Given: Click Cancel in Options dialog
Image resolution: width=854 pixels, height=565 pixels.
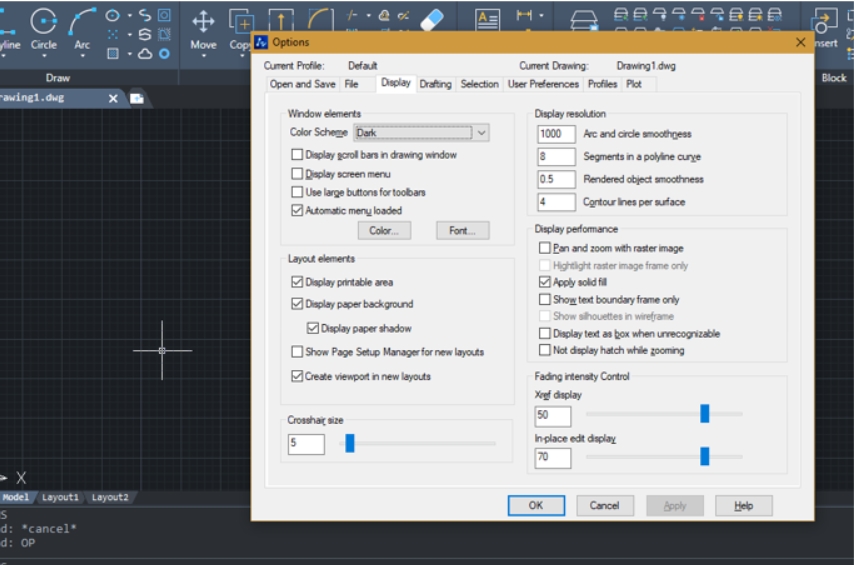Looking at the screenshot, I should point(605,506).
